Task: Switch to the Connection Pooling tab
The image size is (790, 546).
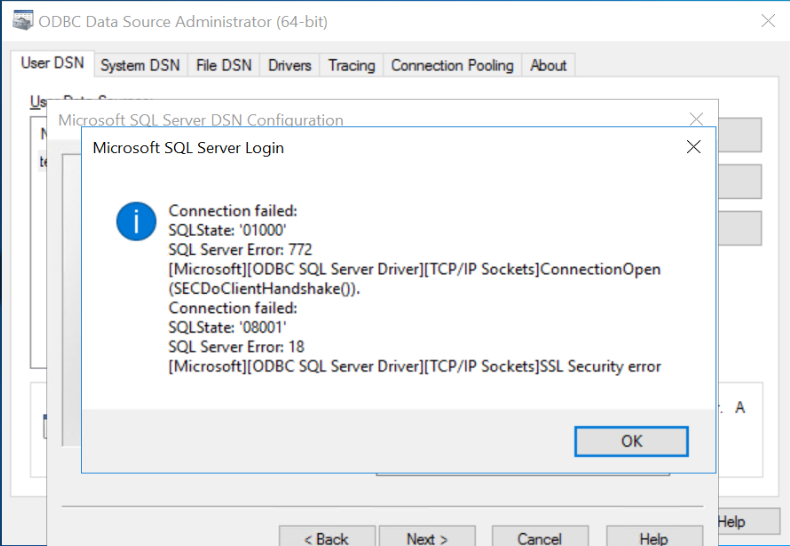Action: 452,65
